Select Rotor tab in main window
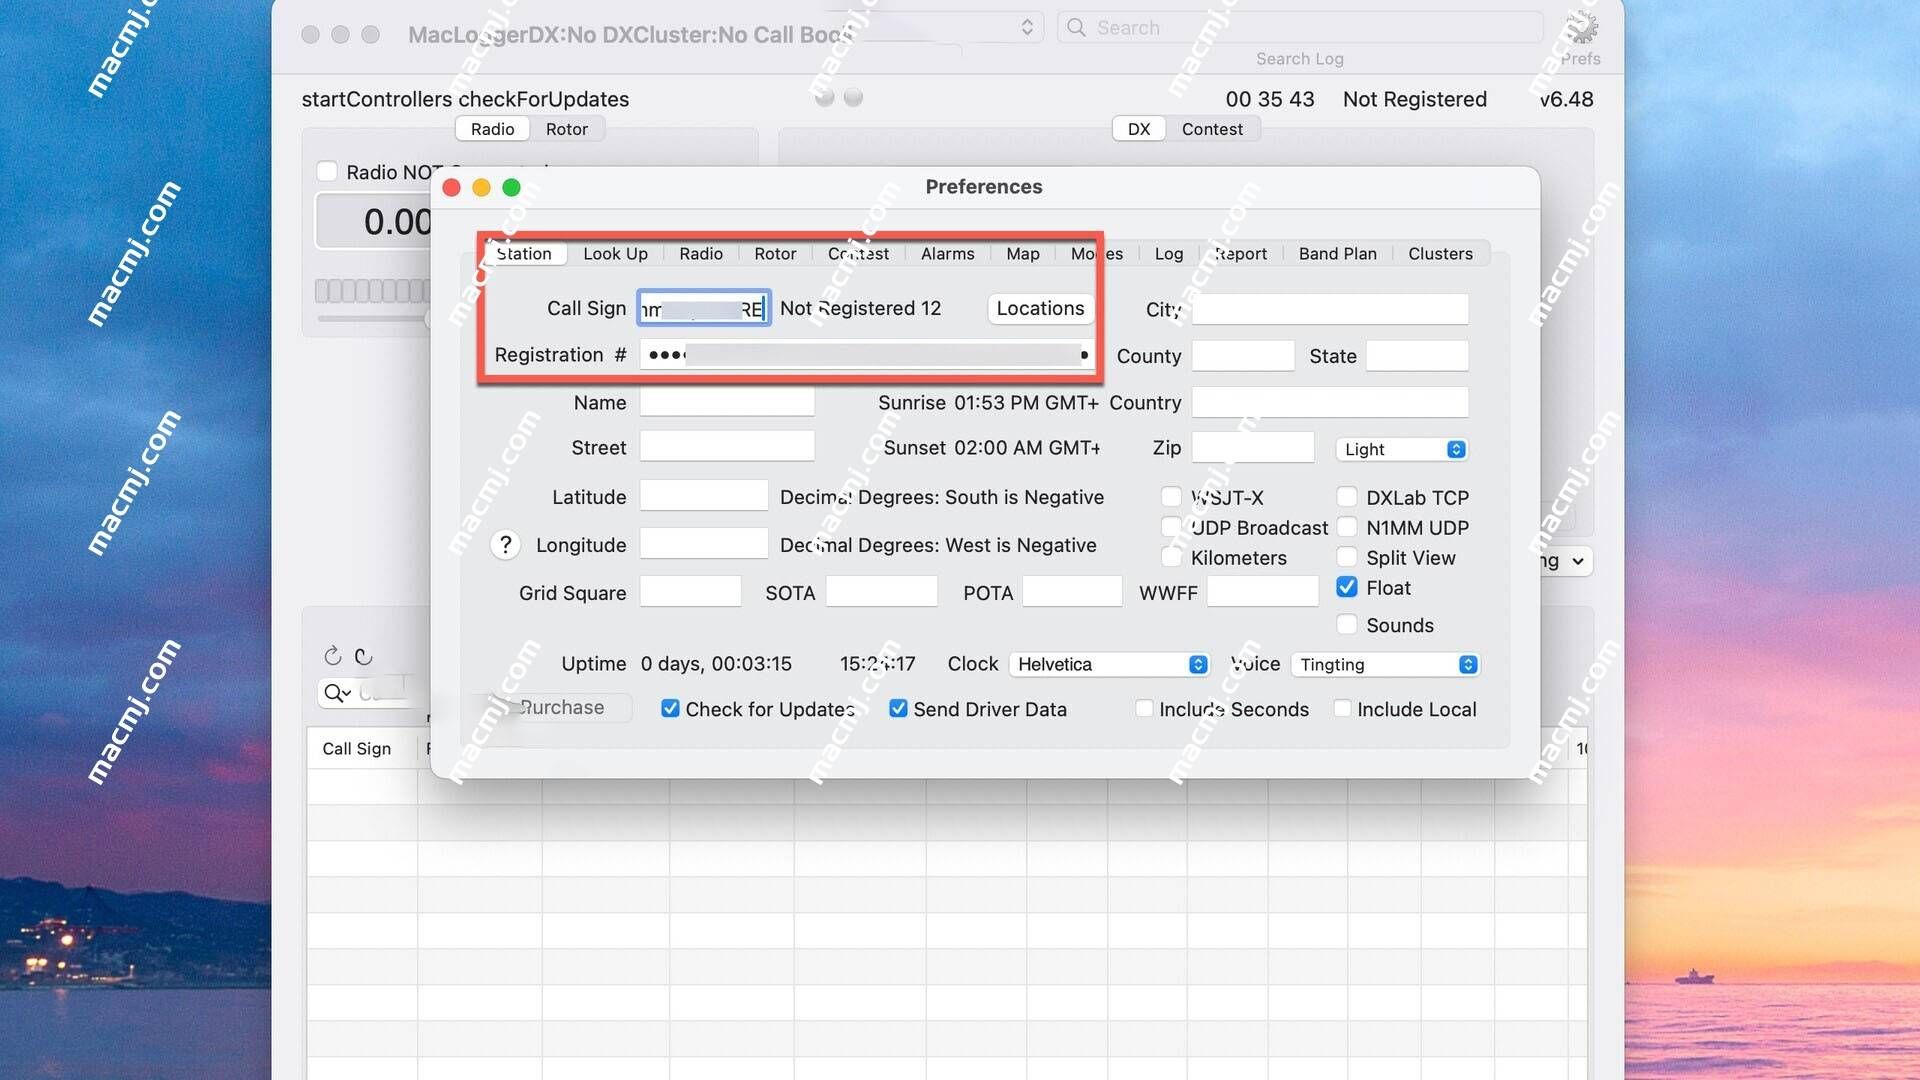Viewport: 1920px width, 1080px height. [x=566, y=129]
